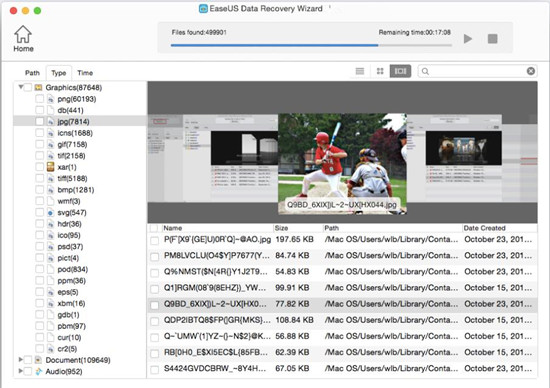Check the db(441) checkbox
550x388 pixels.
[40, 110]
